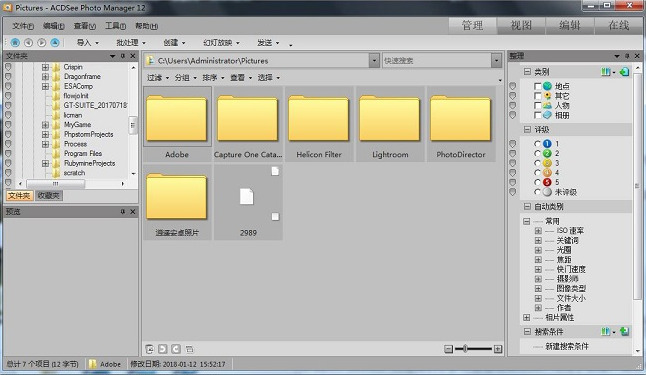
Task: Click rotate left icon in bottom toolbar
Action: (163, 349)
